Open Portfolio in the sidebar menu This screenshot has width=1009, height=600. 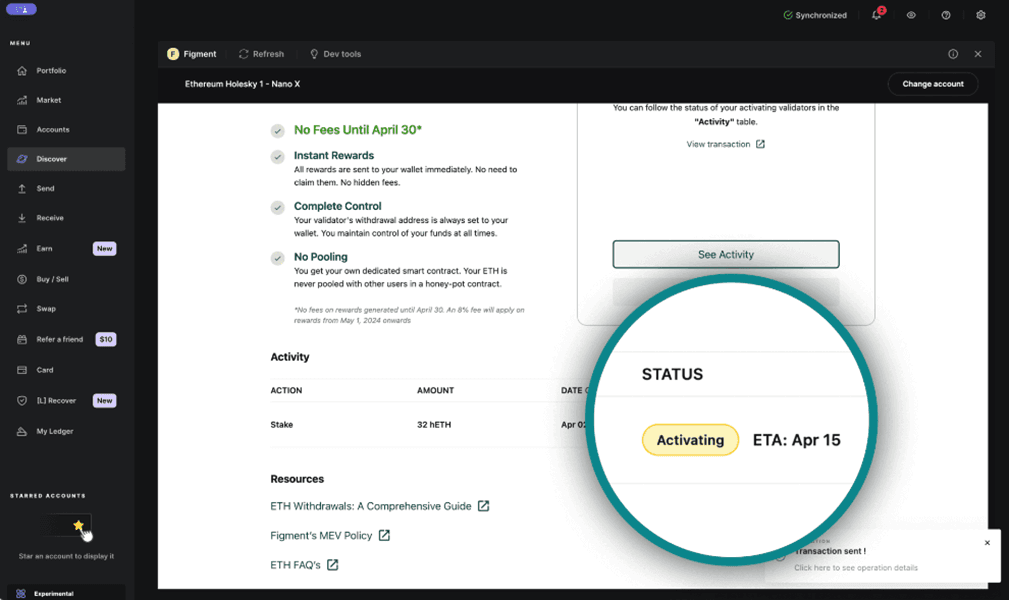click(51, 71)
